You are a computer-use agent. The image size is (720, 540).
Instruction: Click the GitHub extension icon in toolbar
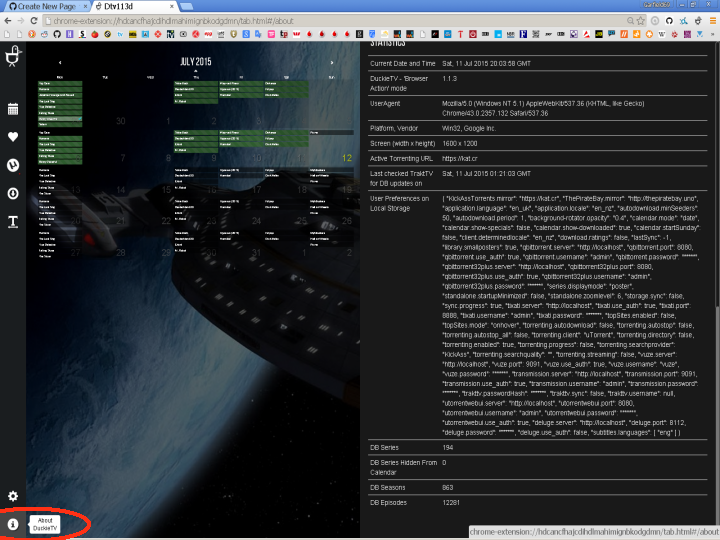[669, 21]
